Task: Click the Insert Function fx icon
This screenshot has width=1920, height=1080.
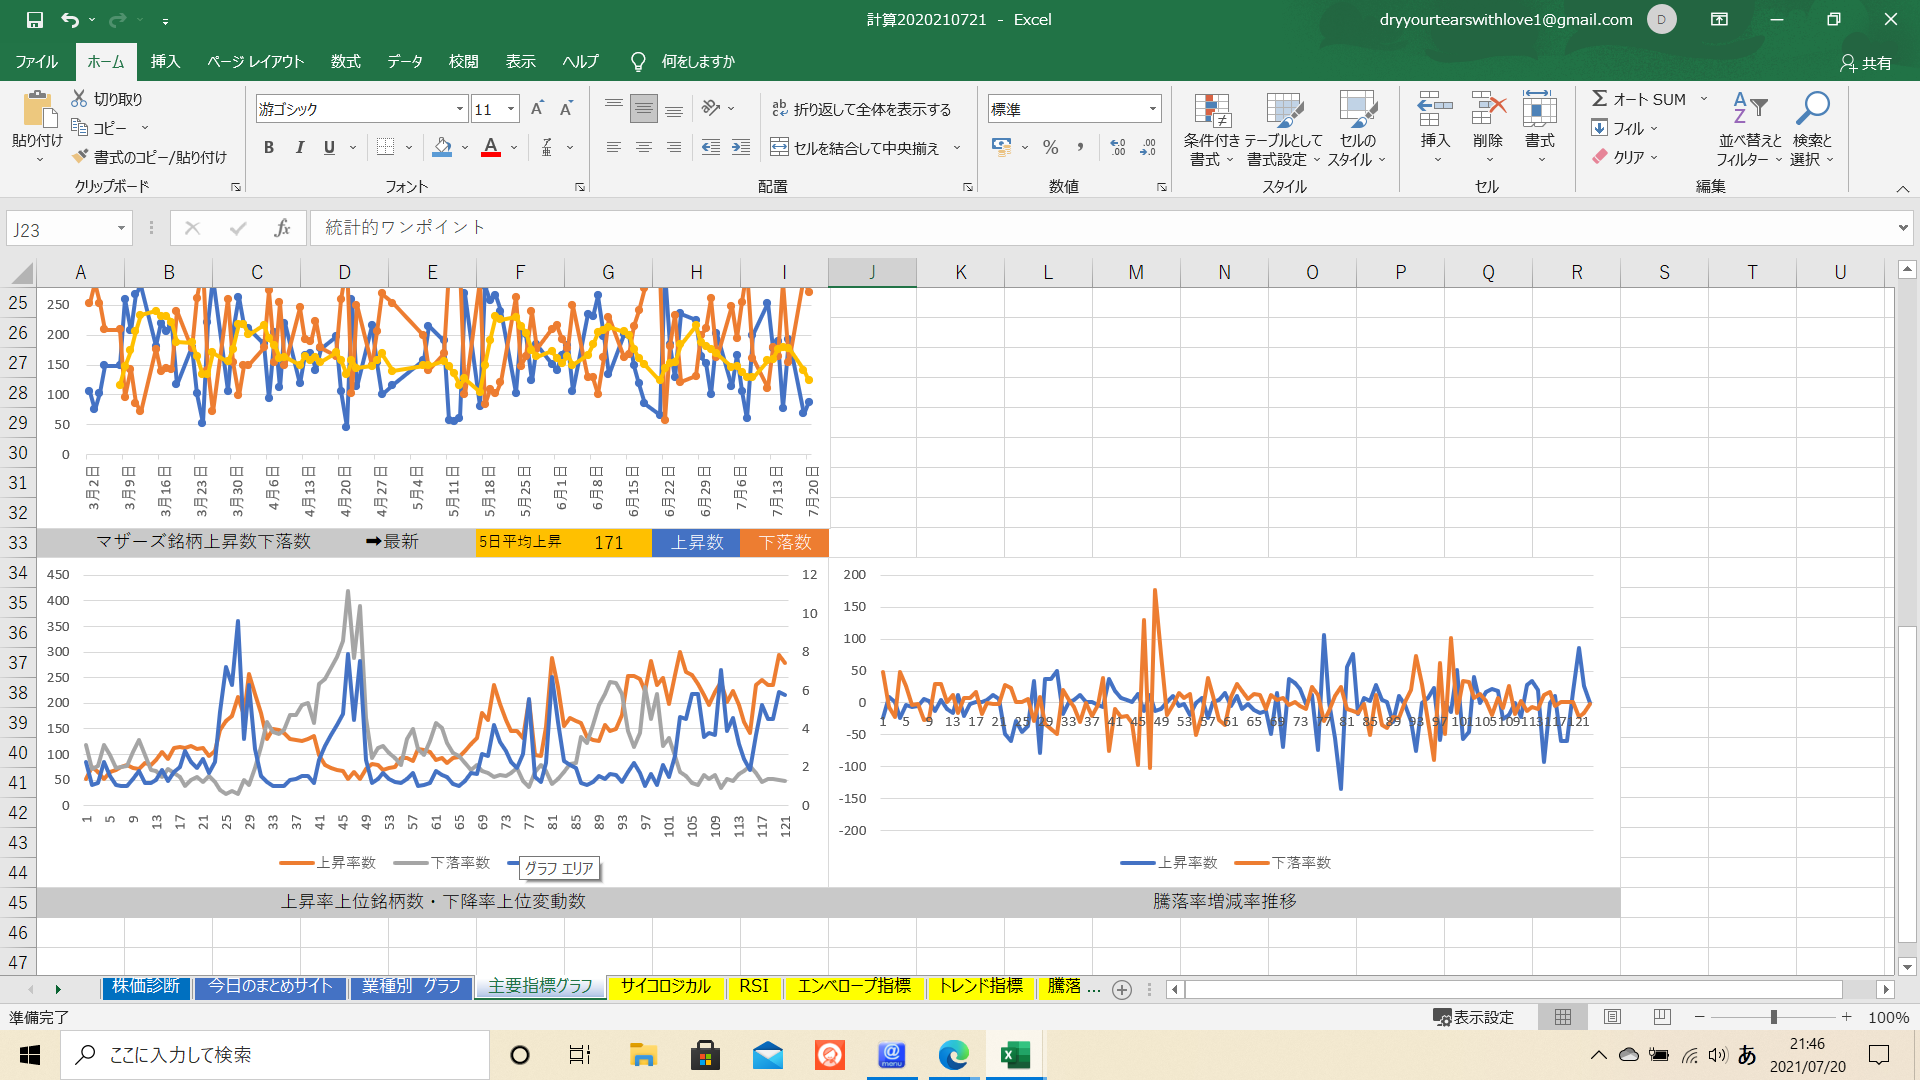Action: click(283, 228)
